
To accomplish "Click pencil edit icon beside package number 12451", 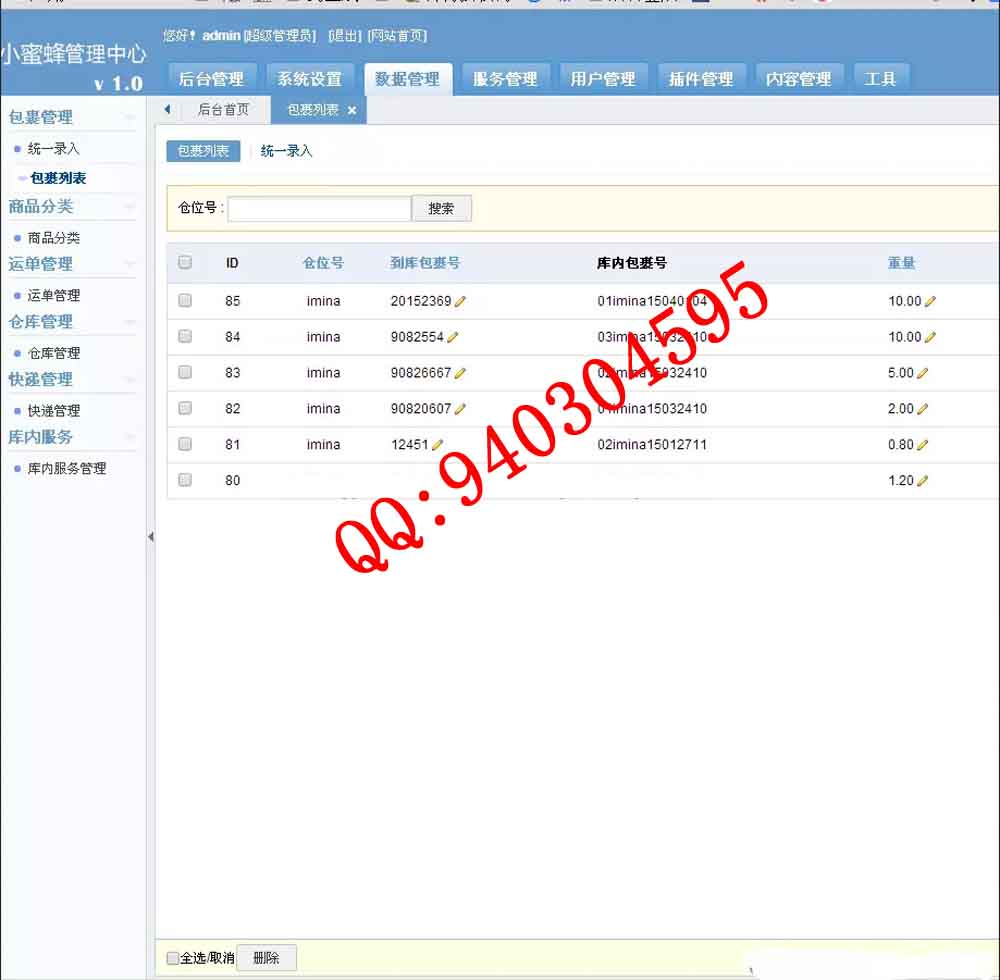I will point(437,445).
